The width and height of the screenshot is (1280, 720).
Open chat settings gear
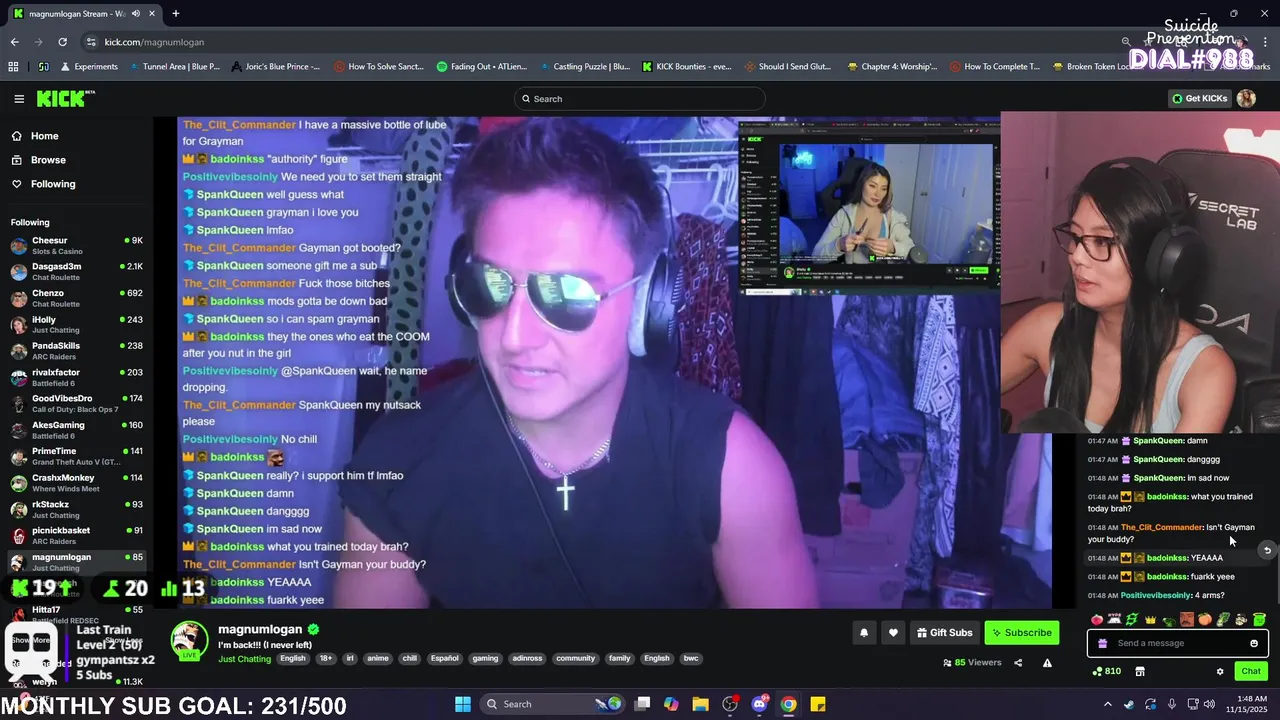(1220, 671)
